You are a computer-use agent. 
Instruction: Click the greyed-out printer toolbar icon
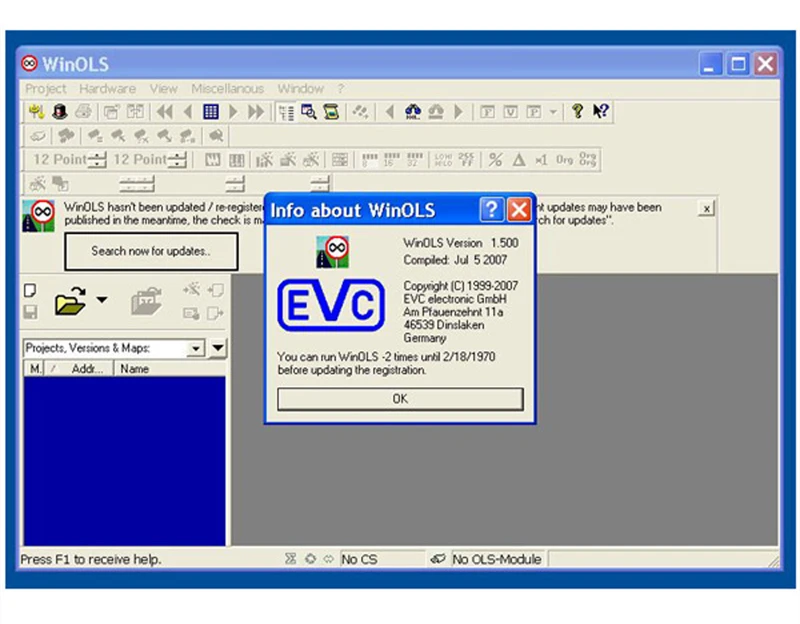(84, 111)
